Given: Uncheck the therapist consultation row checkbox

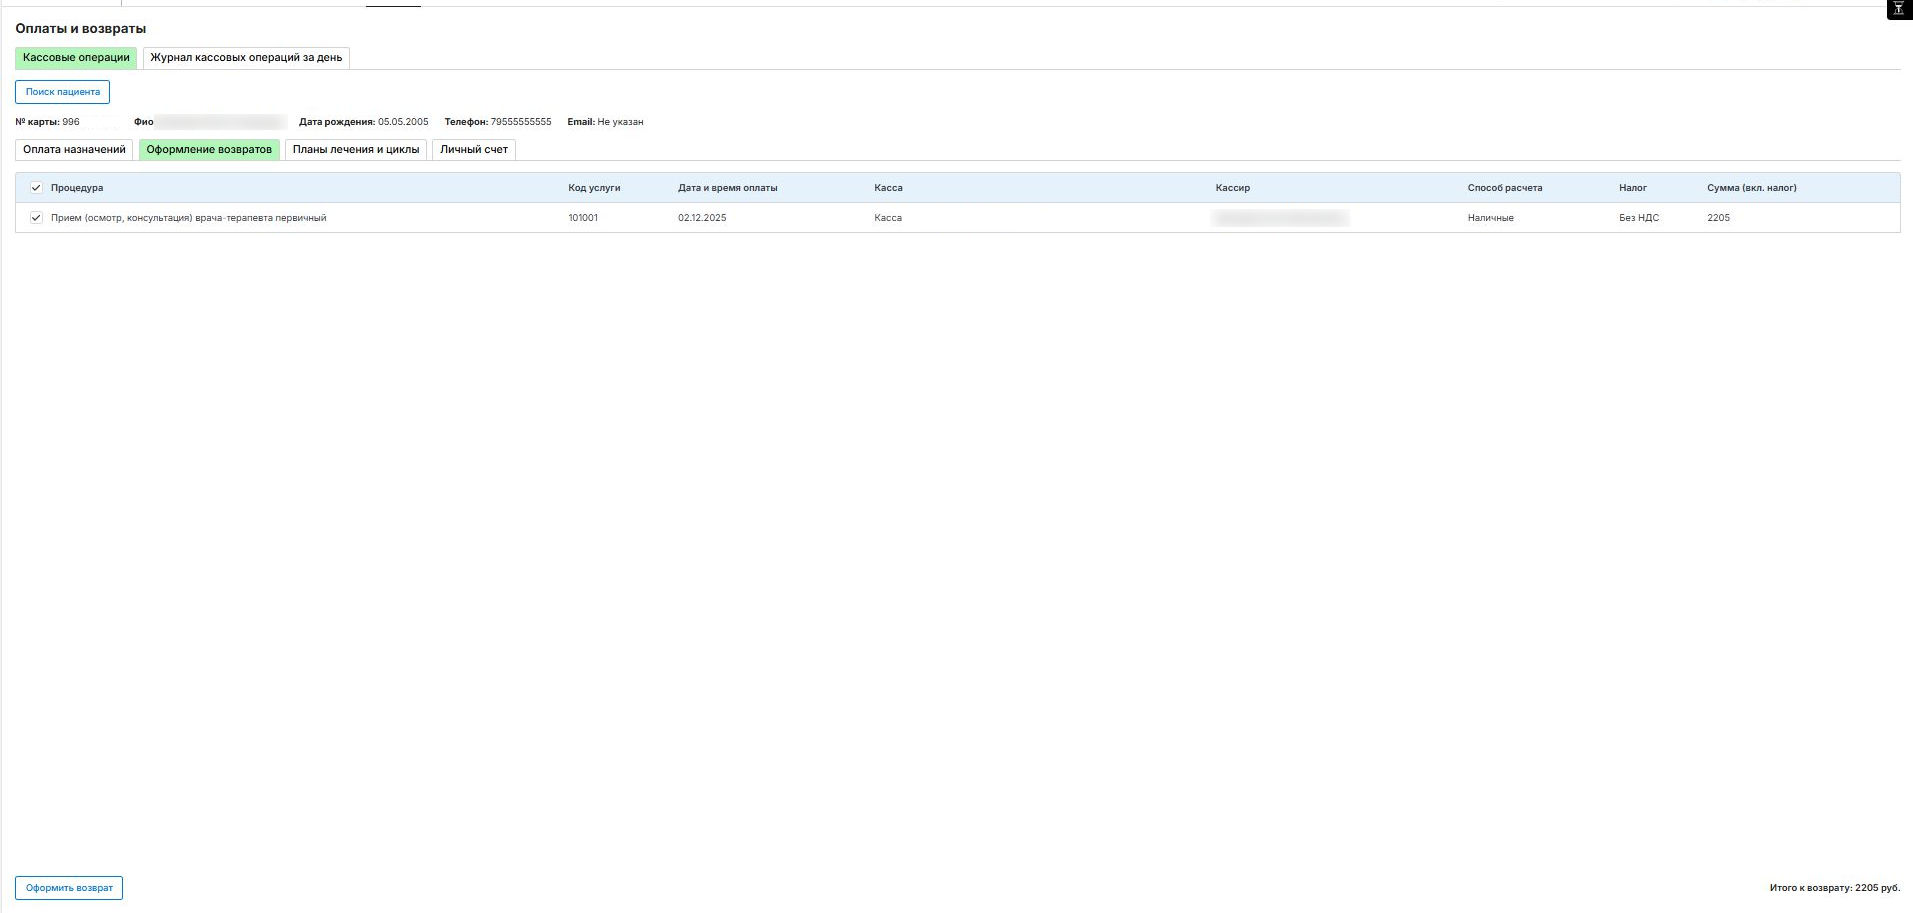Looking at the screenshot, I should [x=36, y=218].
